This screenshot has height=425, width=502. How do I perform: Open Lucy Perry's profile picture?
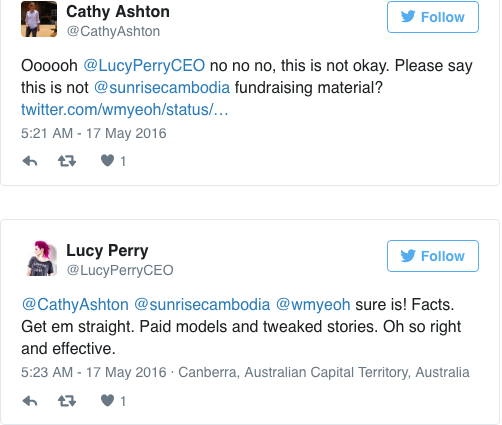coord(41,258)
